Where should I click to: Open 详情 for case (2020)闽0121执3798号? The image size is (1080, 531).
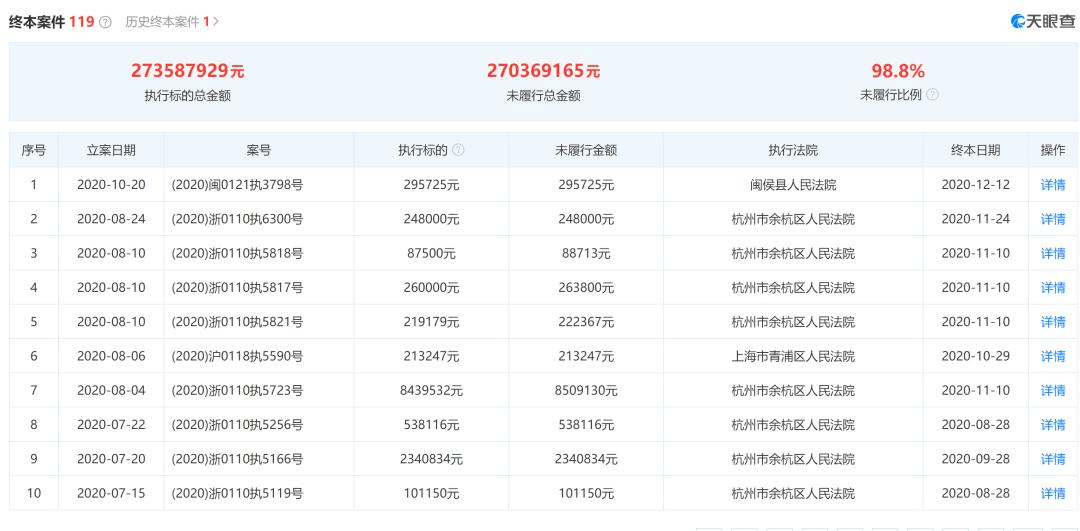(x=1052, y=185)
